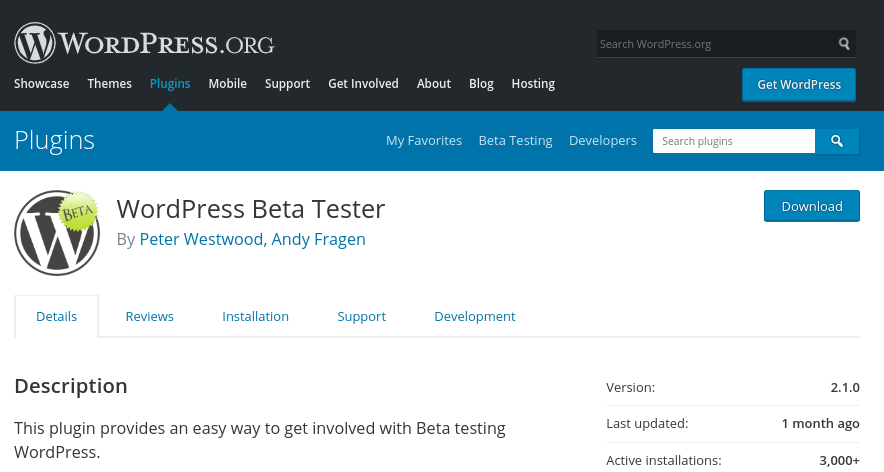Open the Installation tab
The width and height of the screenshot is (884, 472).
tap(255, 316)
